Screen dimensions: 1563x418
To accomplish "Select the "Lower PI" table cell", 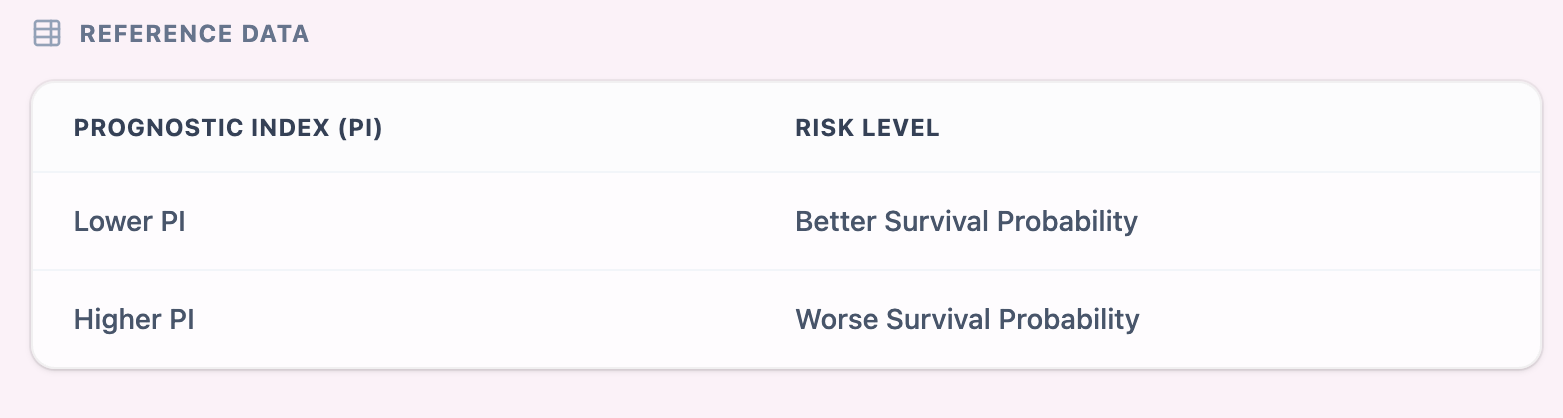I will pyautogui.click(x=130, y=221).
